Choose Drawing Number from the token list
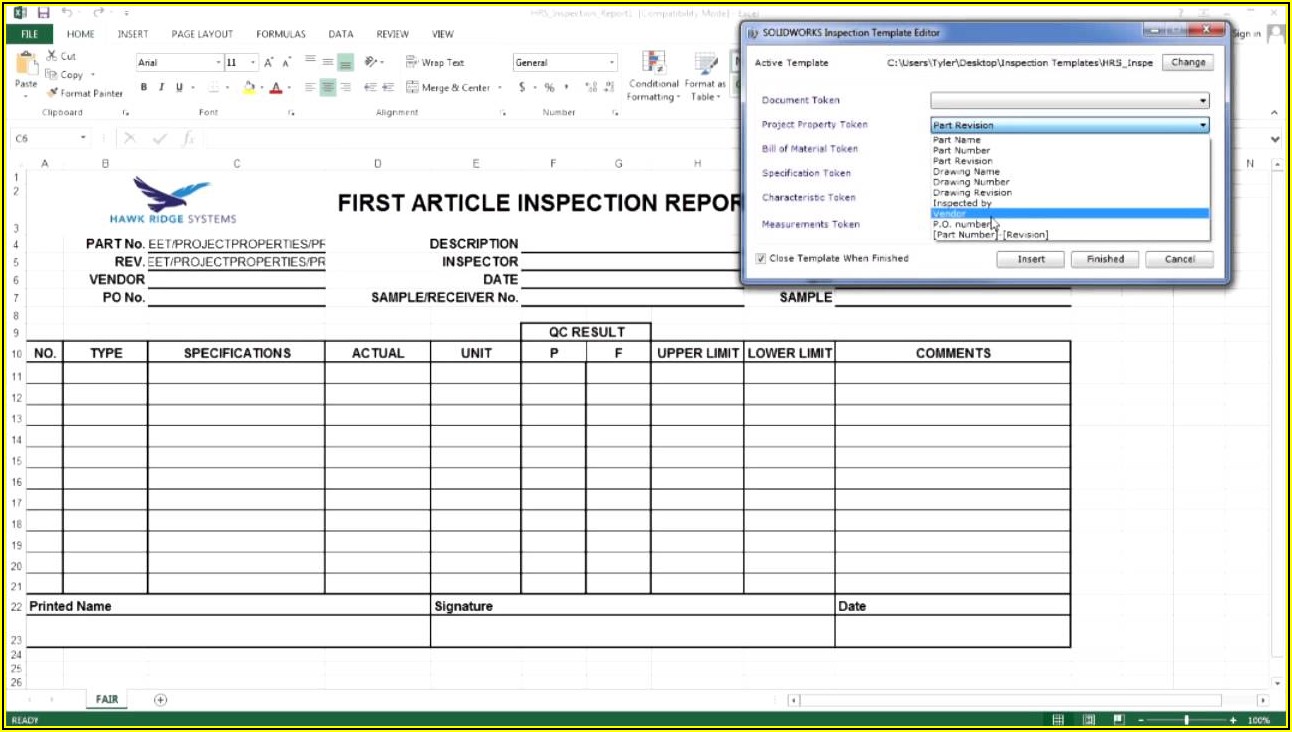Viewport: 1292px width, 732px height. coord(971,182)
